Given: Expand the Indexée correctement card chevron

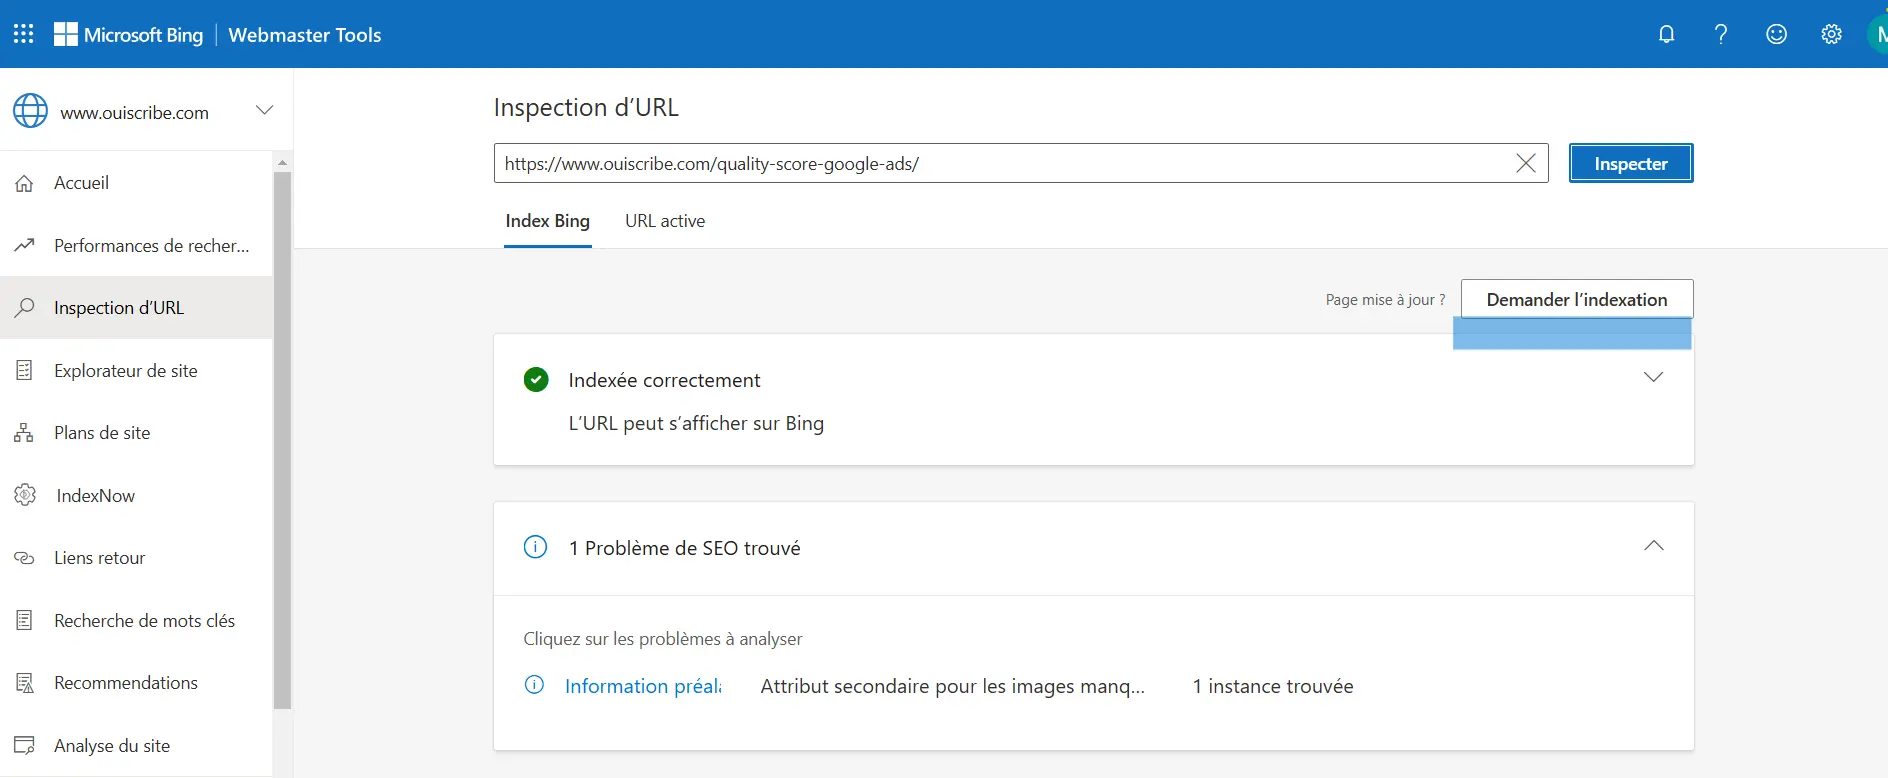Looking at the screenshot, I should [x=1653, y=377].
